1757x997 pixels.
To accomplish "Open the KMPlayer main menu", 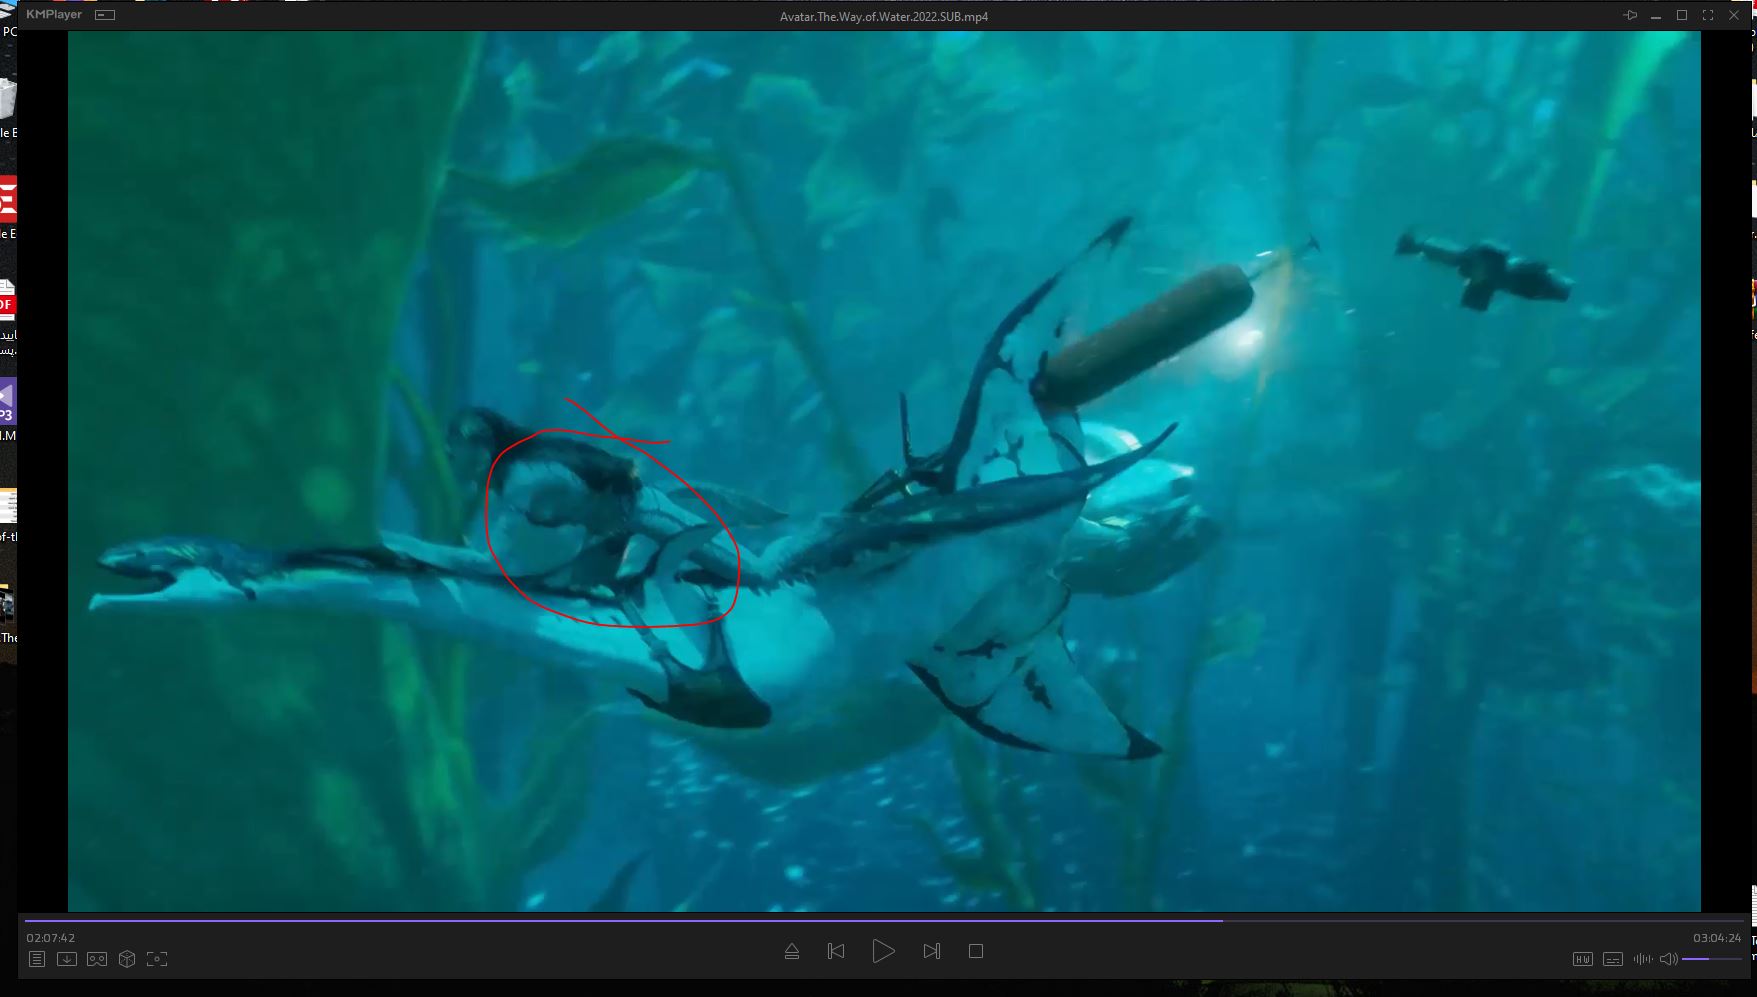I will (54, 15).
